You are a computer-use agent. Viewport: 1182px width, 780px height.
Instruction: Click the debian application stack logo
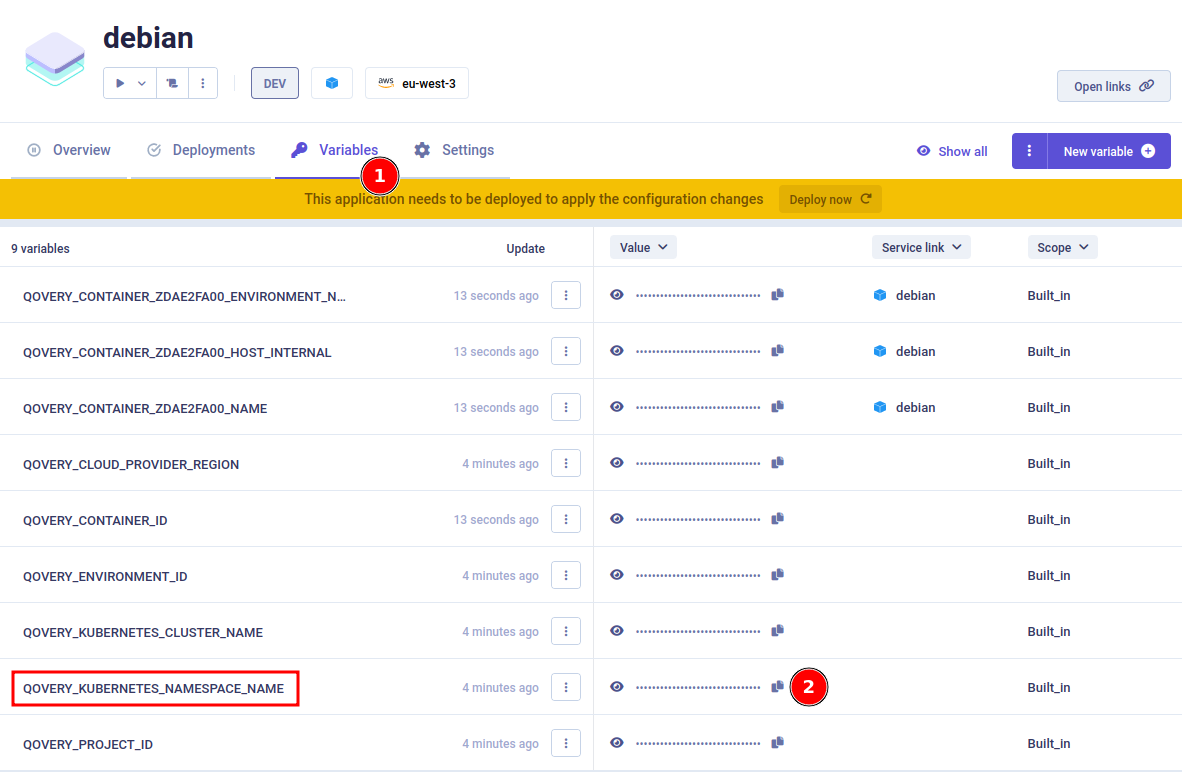pos(55,58)
